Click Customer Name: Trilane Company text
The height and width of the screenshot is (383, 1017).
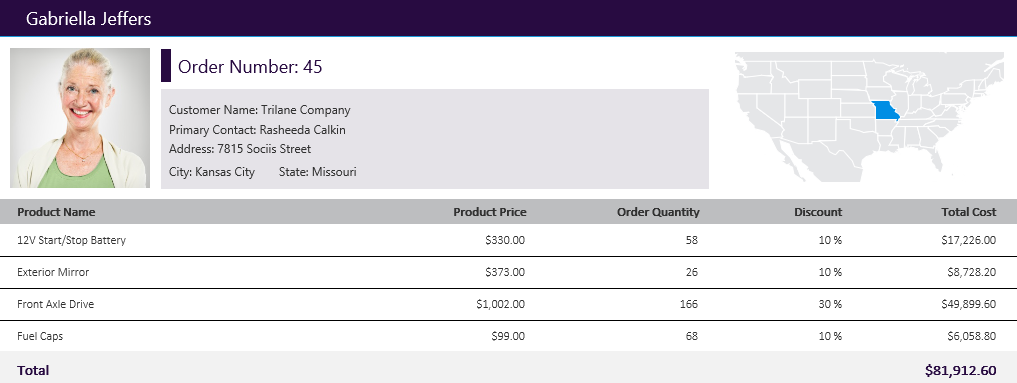click(259, 110)
